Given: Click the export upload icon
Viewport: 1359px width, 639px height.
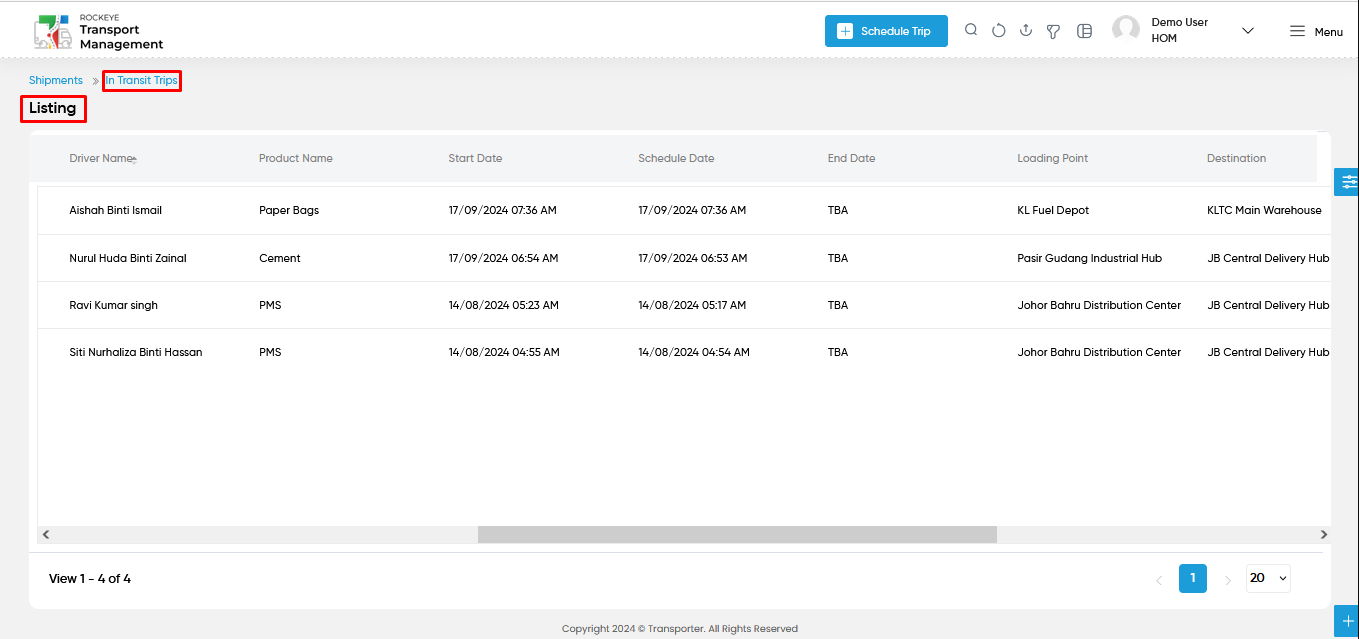Looking at the screenshot, I should 1025,31.
